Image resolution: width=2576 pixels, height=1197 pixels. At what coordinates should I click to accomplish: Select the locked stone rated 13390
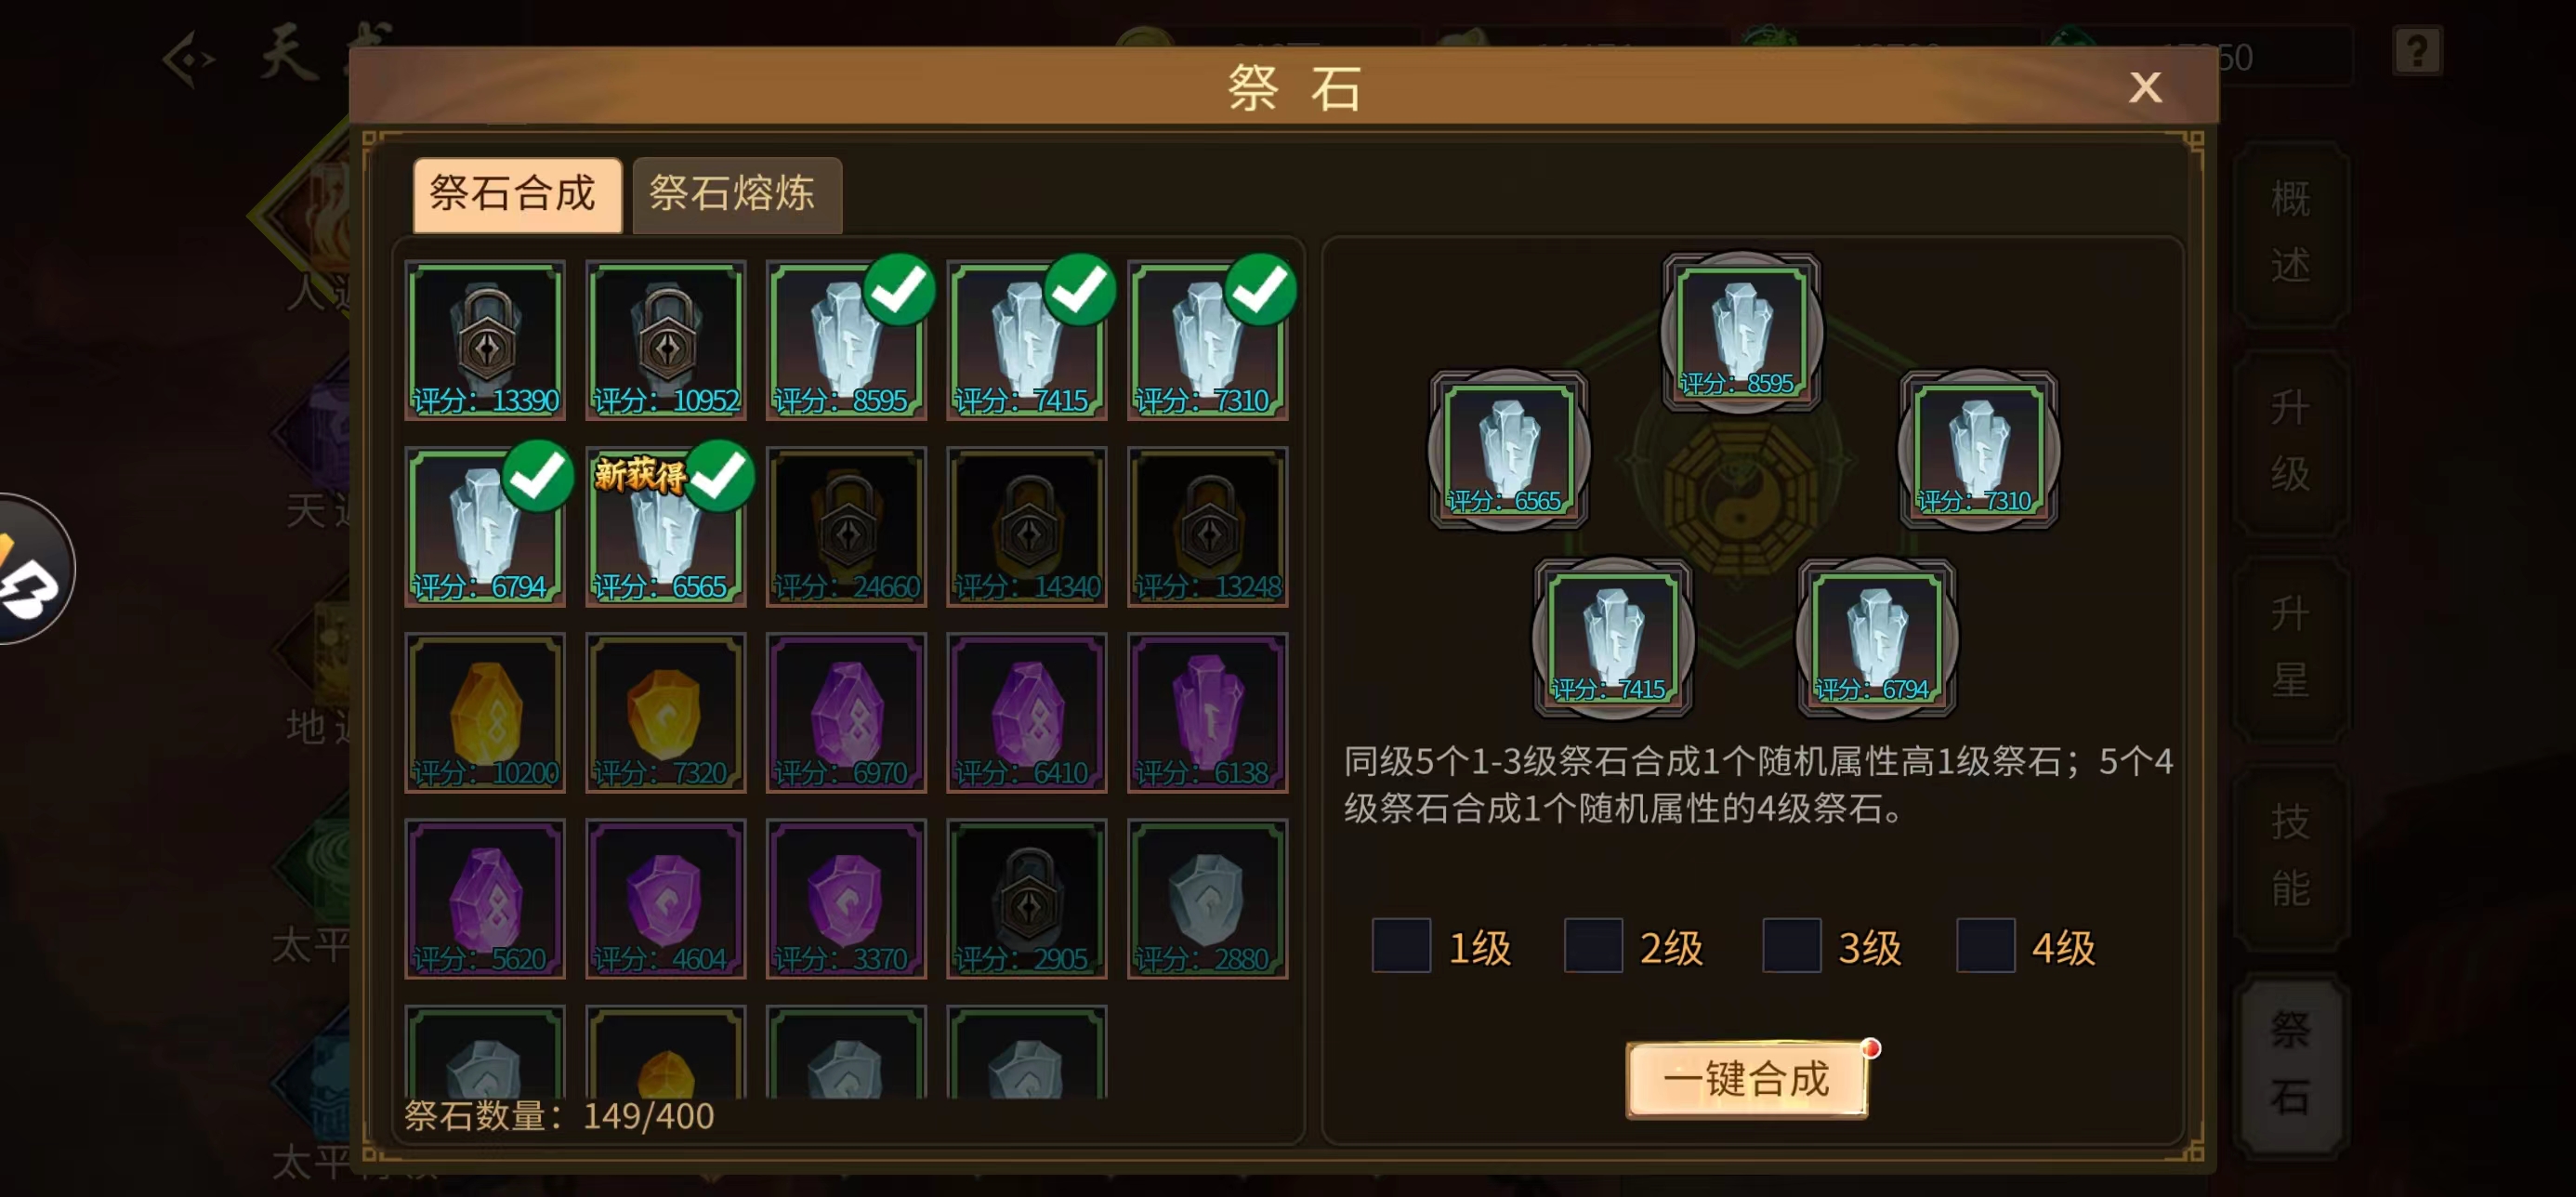click(x=485, y=340)
